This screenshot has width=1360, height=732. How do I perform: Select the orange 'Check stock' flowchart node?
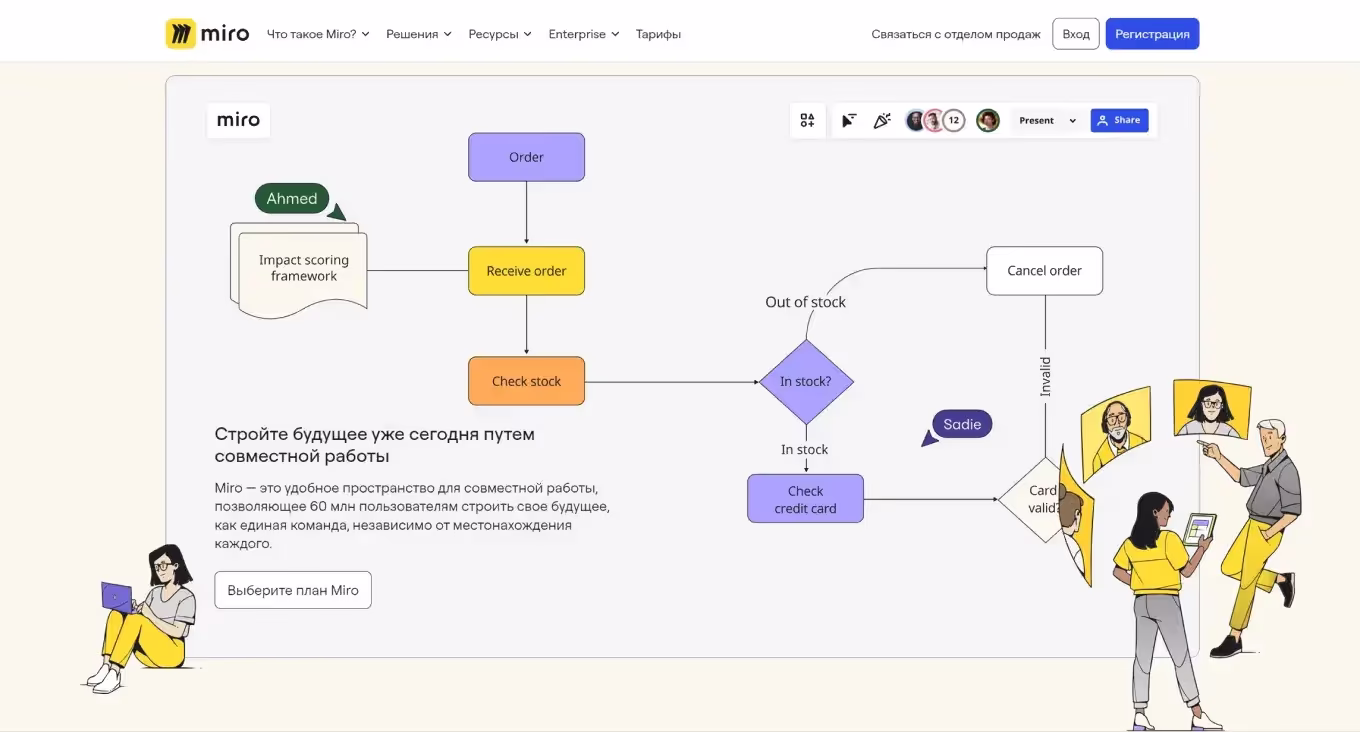[526, 381]
